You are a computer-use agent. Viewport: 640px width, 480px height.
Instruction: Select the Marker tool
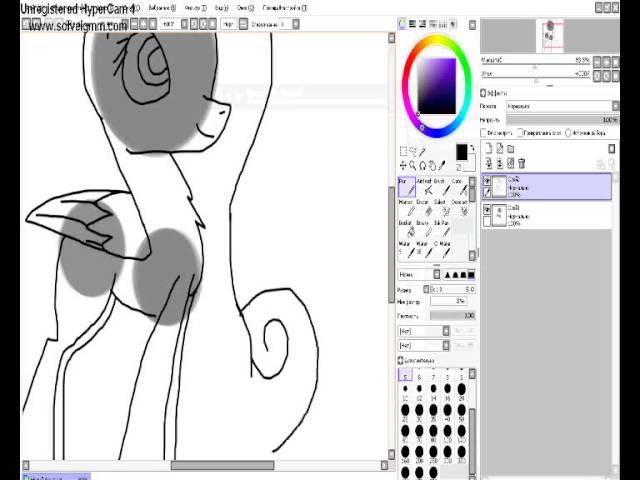pyautogui.click(x=407, y=208)
